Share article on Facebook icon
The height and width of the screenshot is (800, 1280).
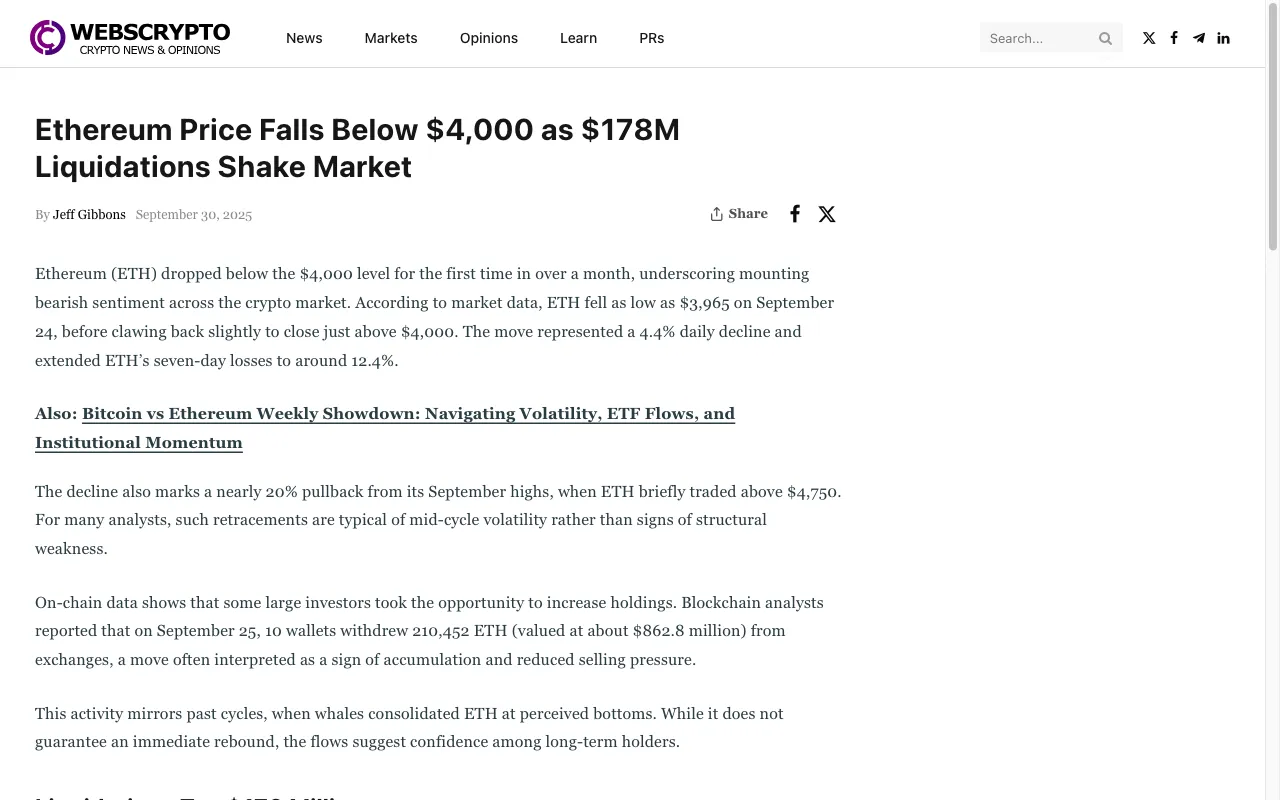795,214
